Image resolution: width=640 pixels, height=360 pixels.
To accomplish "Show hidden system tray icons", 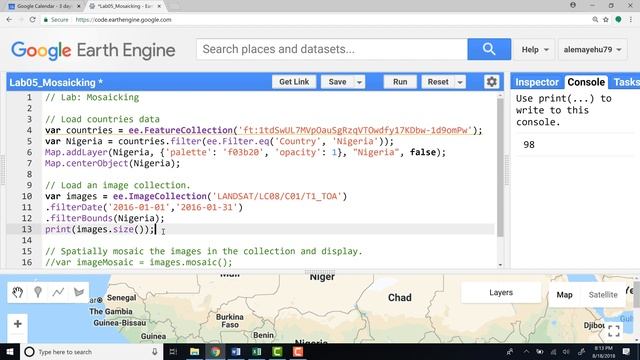I will [x=527, y=351].
